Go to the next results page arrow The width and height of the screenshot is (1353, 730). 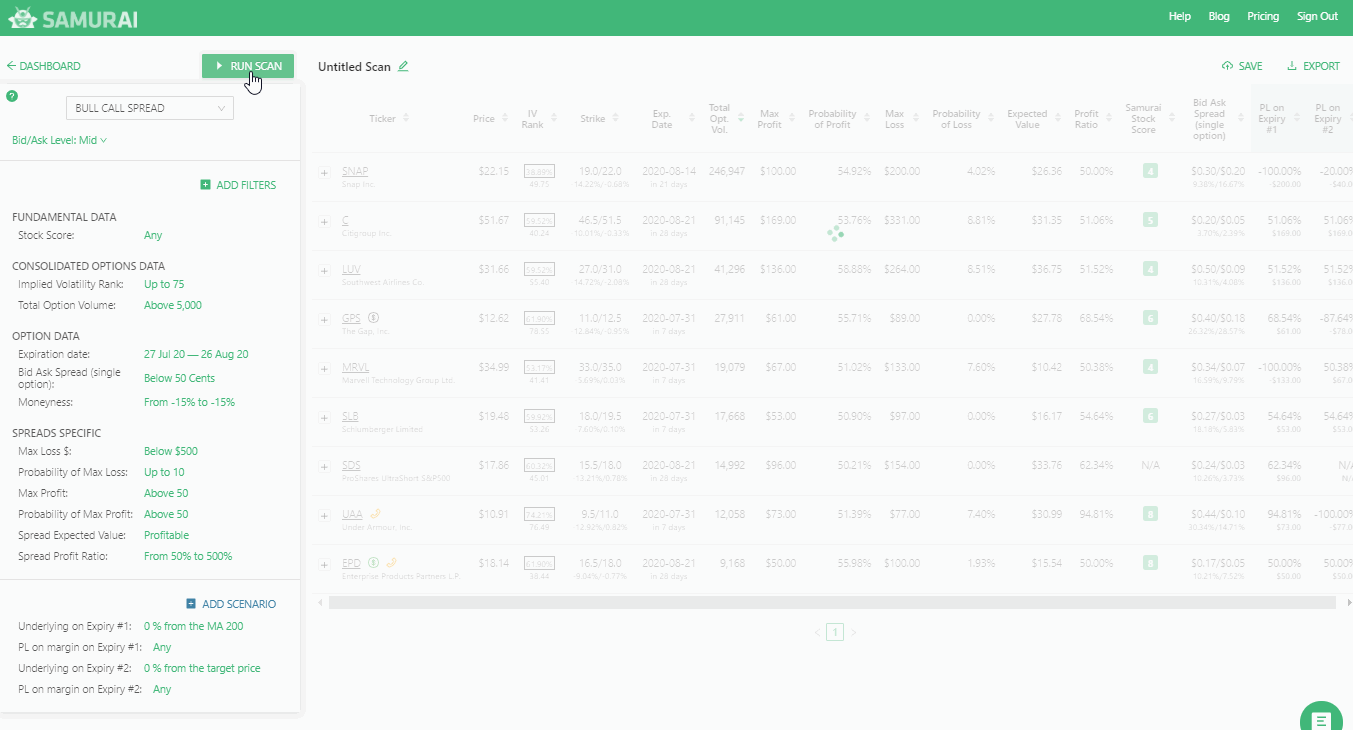coord(853,632)
